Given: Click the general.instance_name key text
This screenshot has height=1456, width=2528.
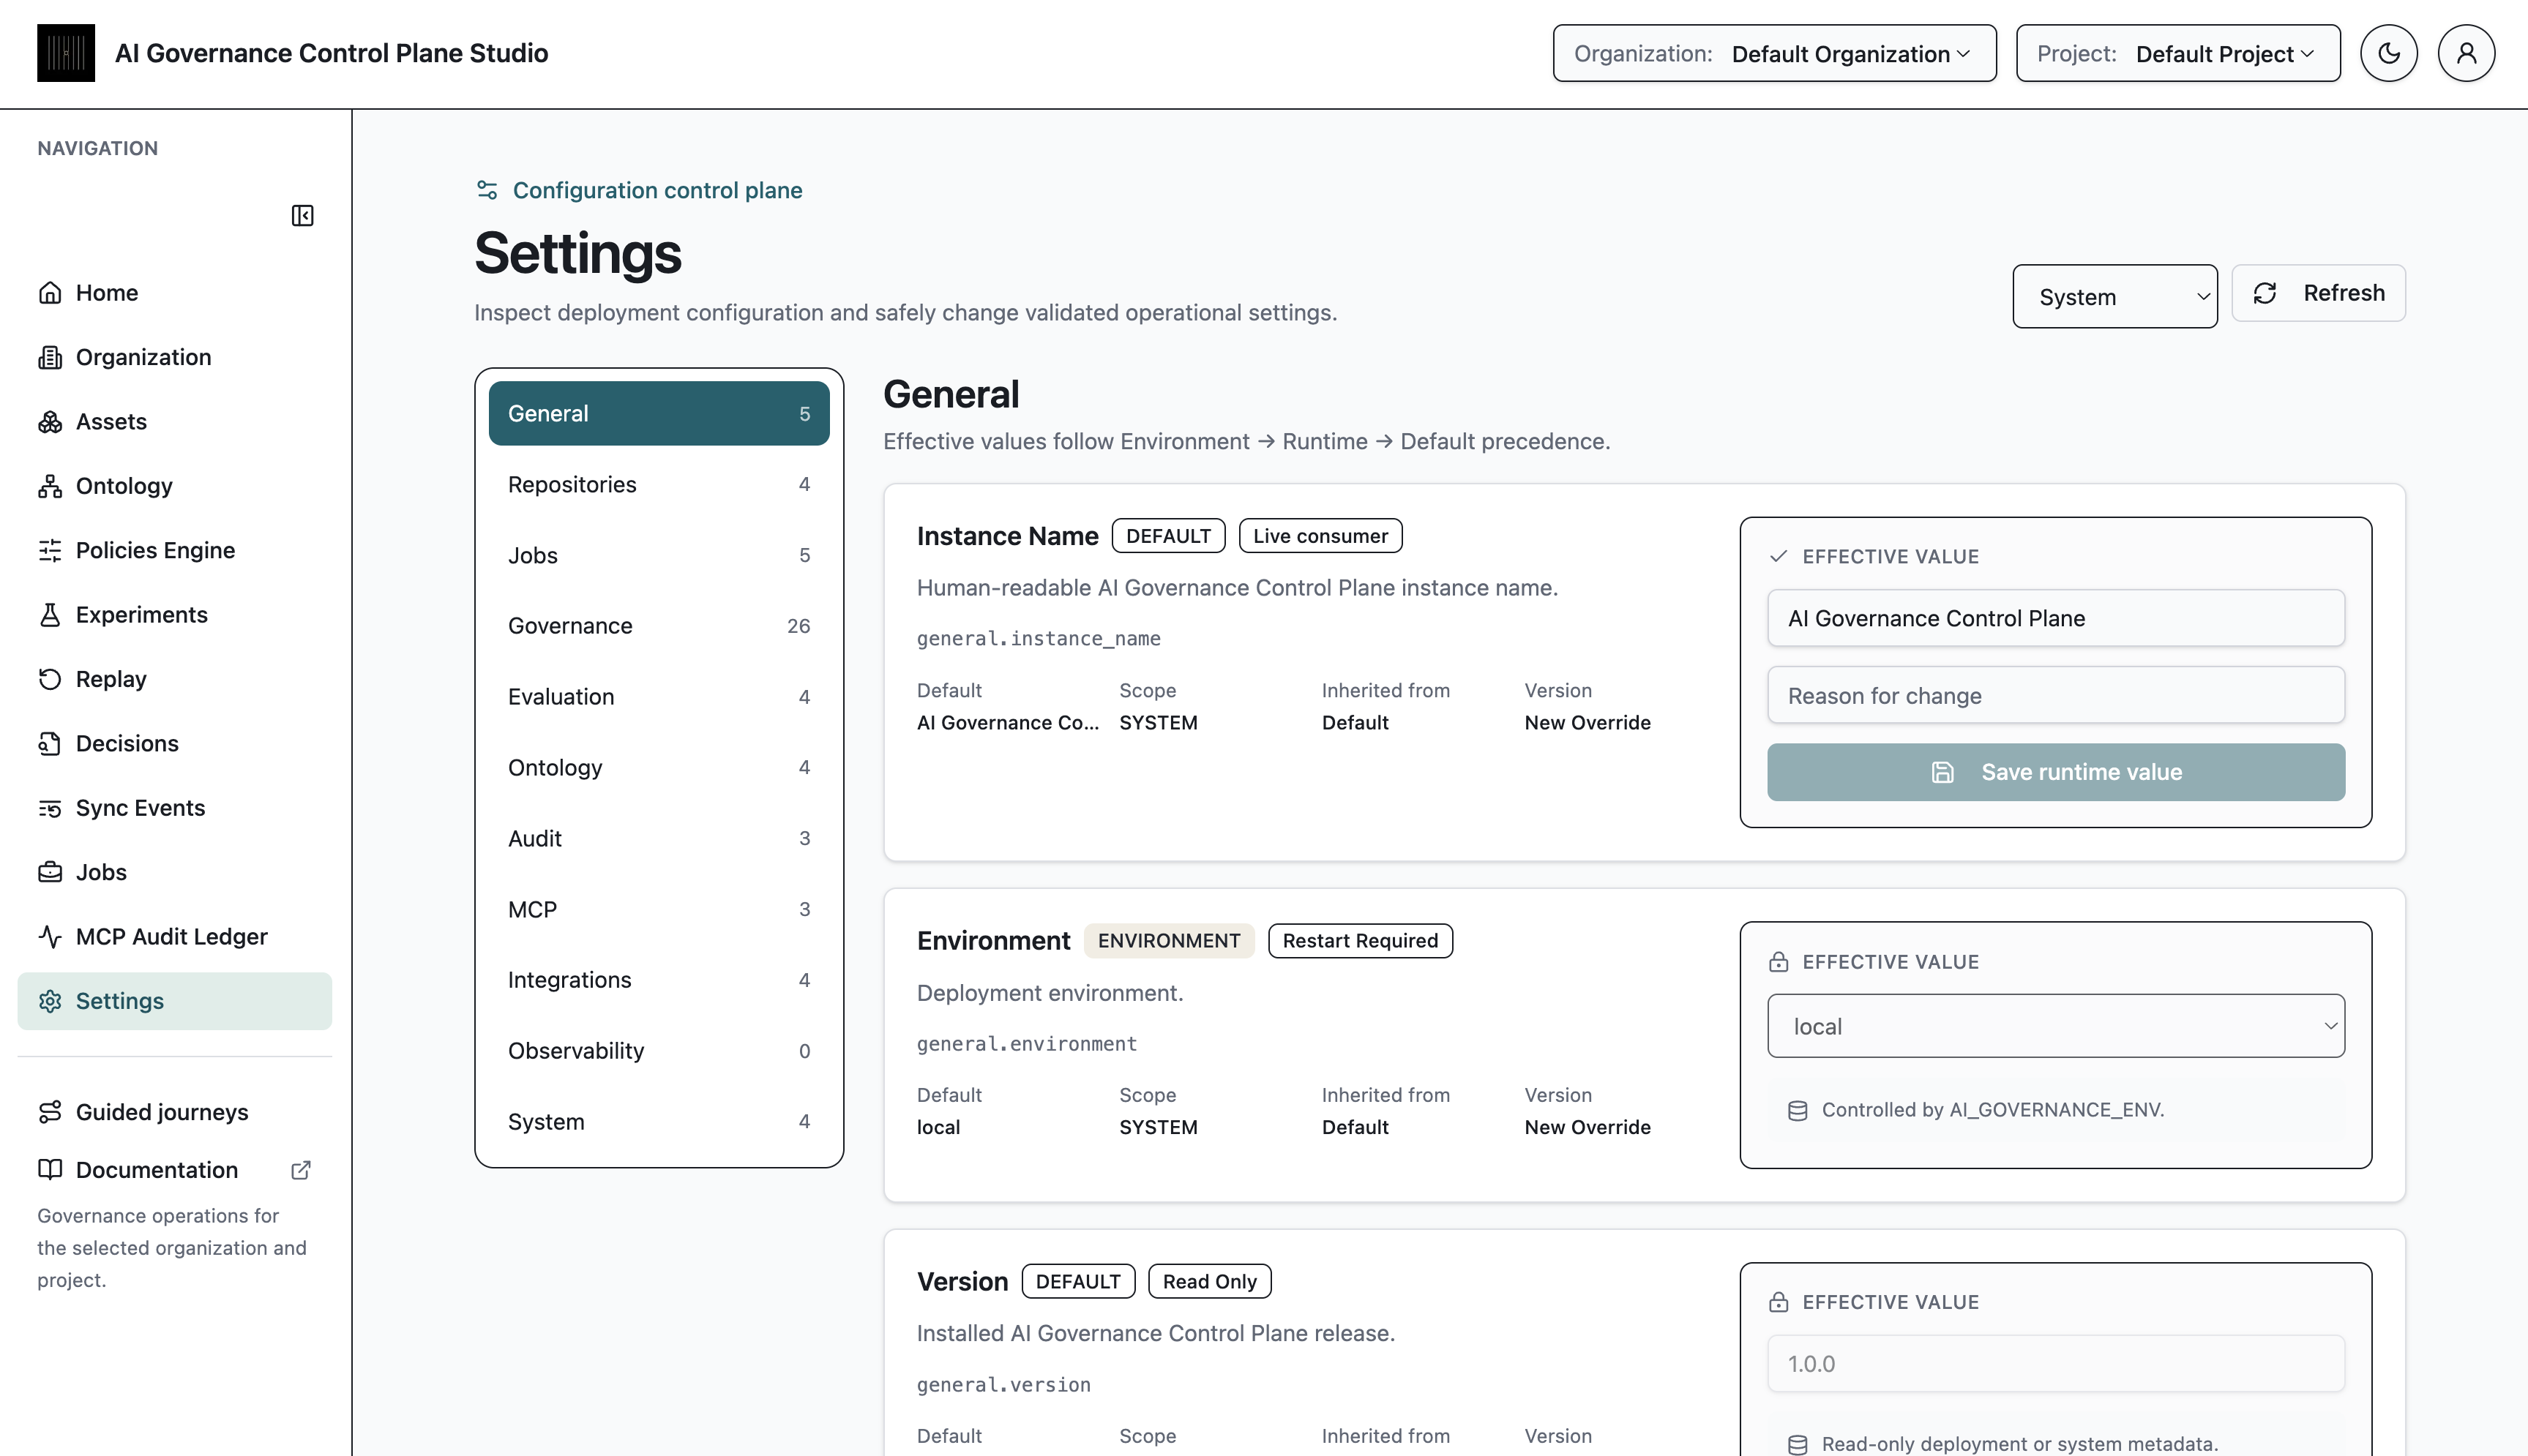Looking at the screenshot, I should [x=1039, y=639].
